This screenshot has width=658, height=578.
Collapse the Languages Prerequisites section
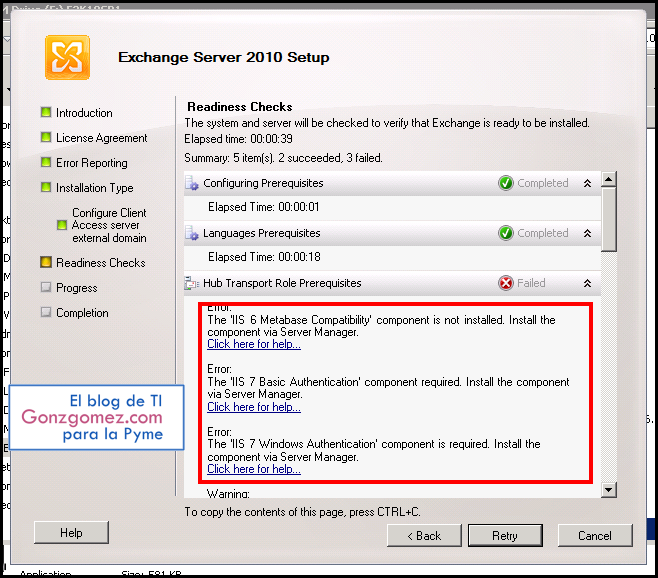[x=588, y=233]
